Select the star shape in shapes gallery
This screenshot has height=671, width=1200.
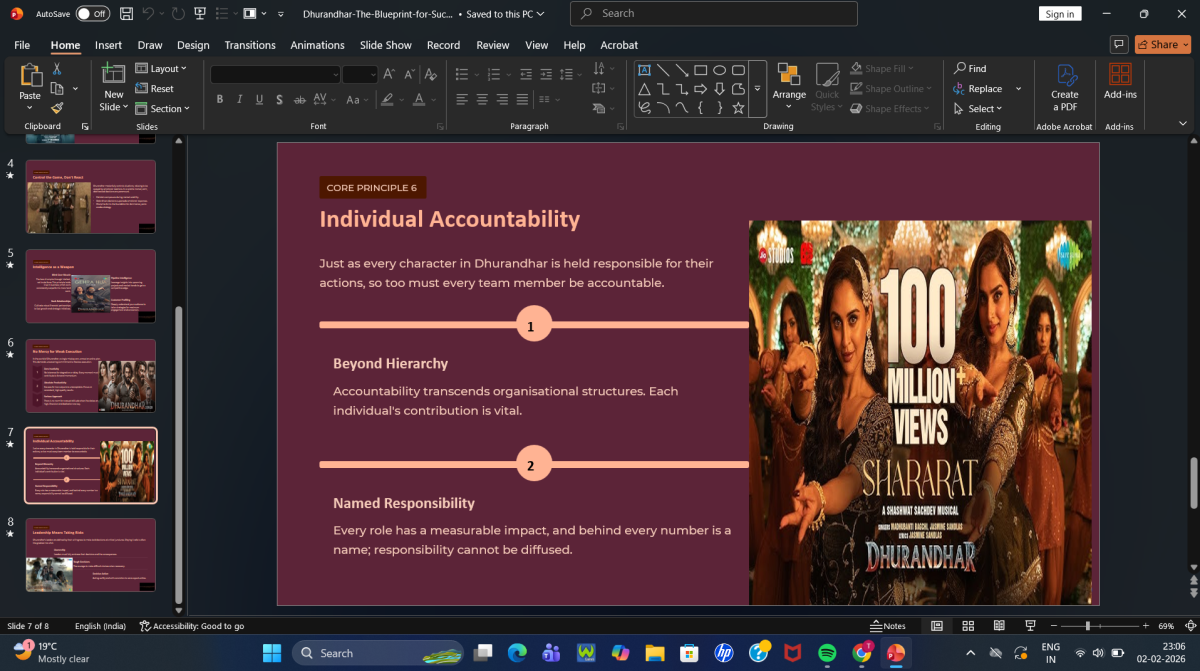[x=738, y=107]
